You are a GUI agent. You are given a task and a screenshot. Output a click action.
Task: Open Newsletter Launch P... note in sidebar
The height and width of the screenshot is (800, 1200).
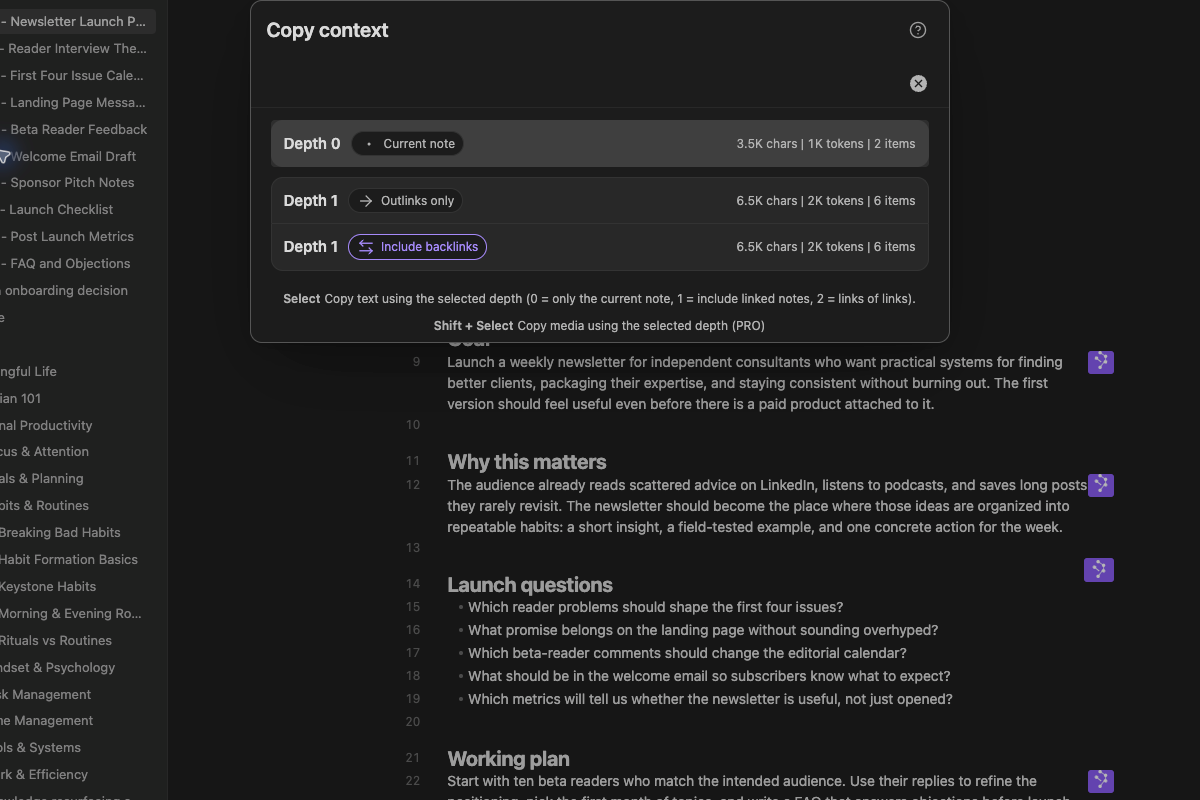(x=78, y=21)
